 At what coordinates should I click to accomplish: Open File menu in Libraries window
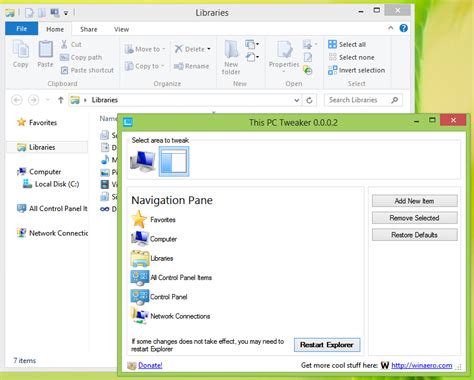[22, 29]
